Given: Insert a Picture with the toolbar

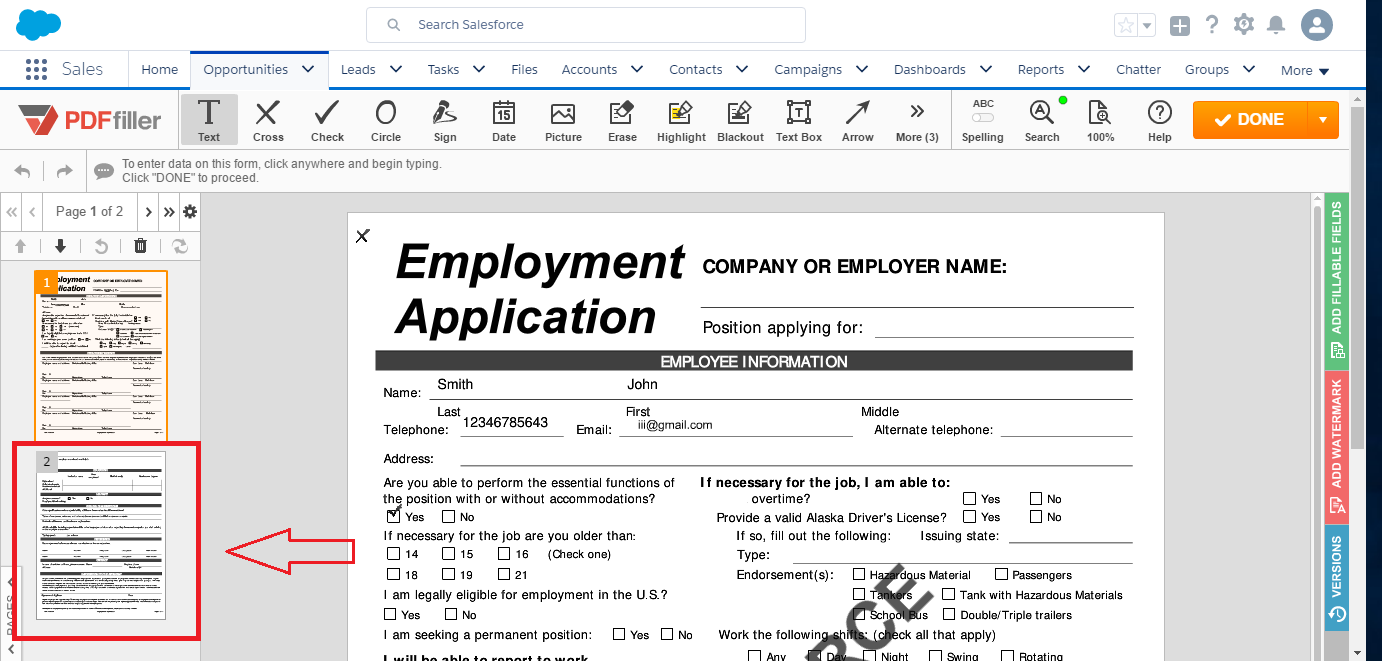Looking at the screenshot, I should point(563,119).
